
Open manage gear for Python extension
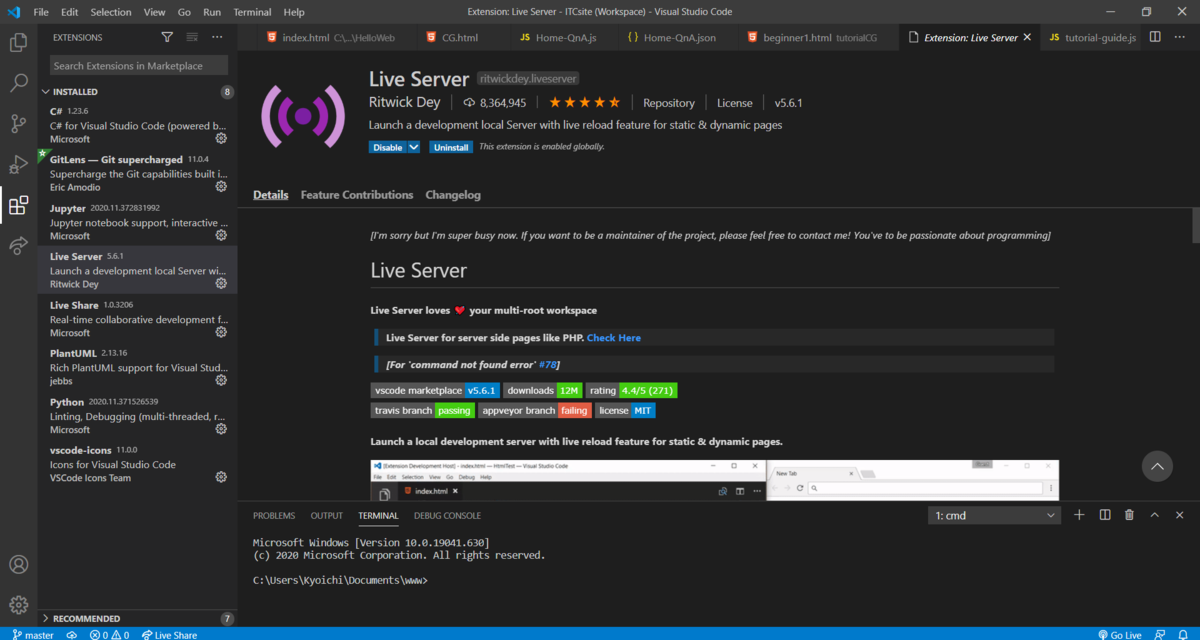(x=221, y=429)
